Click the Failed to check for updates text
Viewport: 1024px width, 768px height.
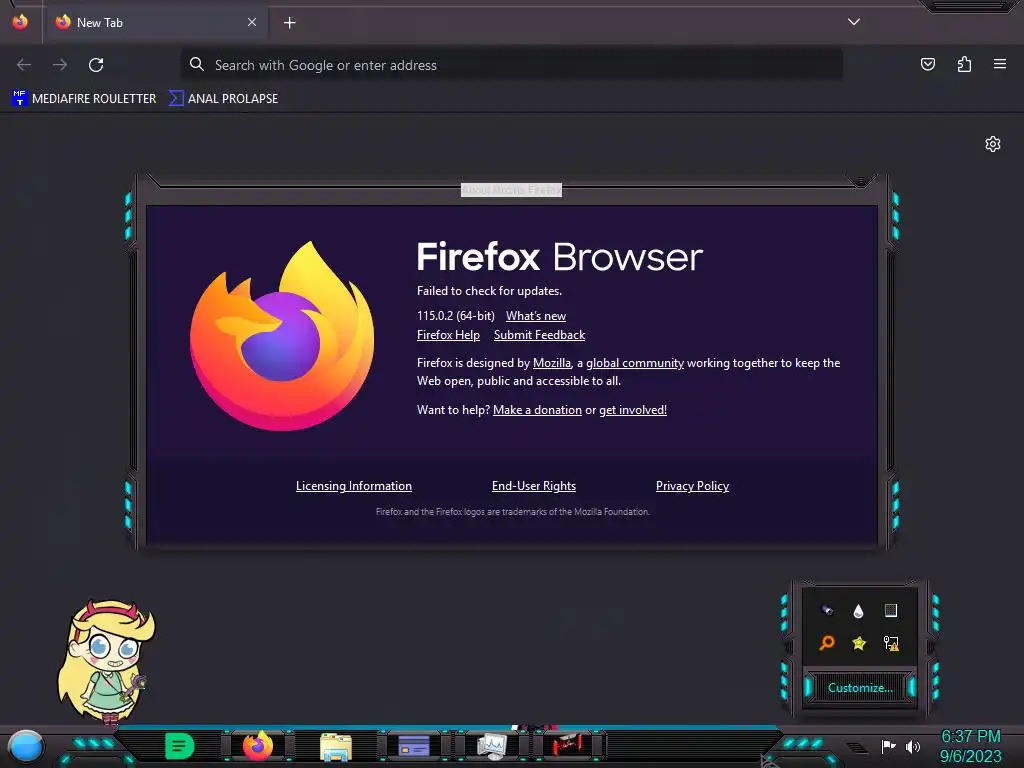(x=489, y=291)
